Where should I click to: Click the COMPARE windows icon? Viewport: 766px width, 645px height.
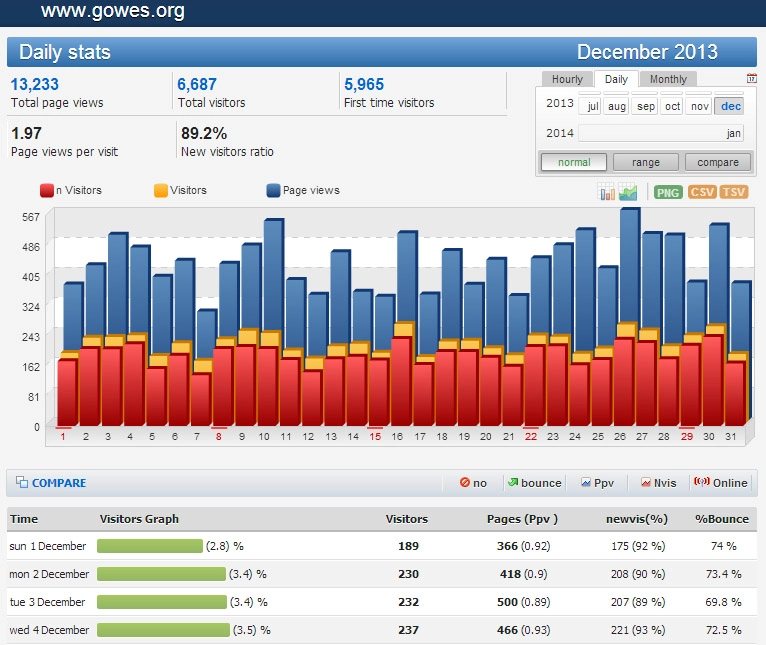(x=22, y=483)
